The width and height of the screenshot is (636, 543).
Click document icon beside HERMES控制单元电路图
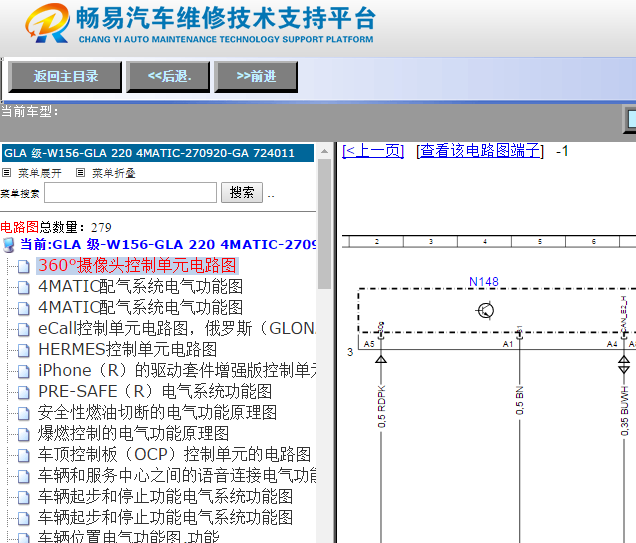[x=24, y=350]
